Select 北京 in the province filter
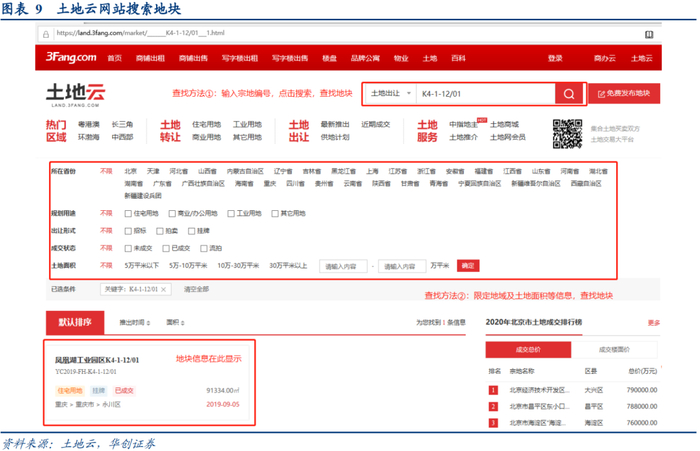The height and width of the screenshot is (451, 700). tap(130, 171)
